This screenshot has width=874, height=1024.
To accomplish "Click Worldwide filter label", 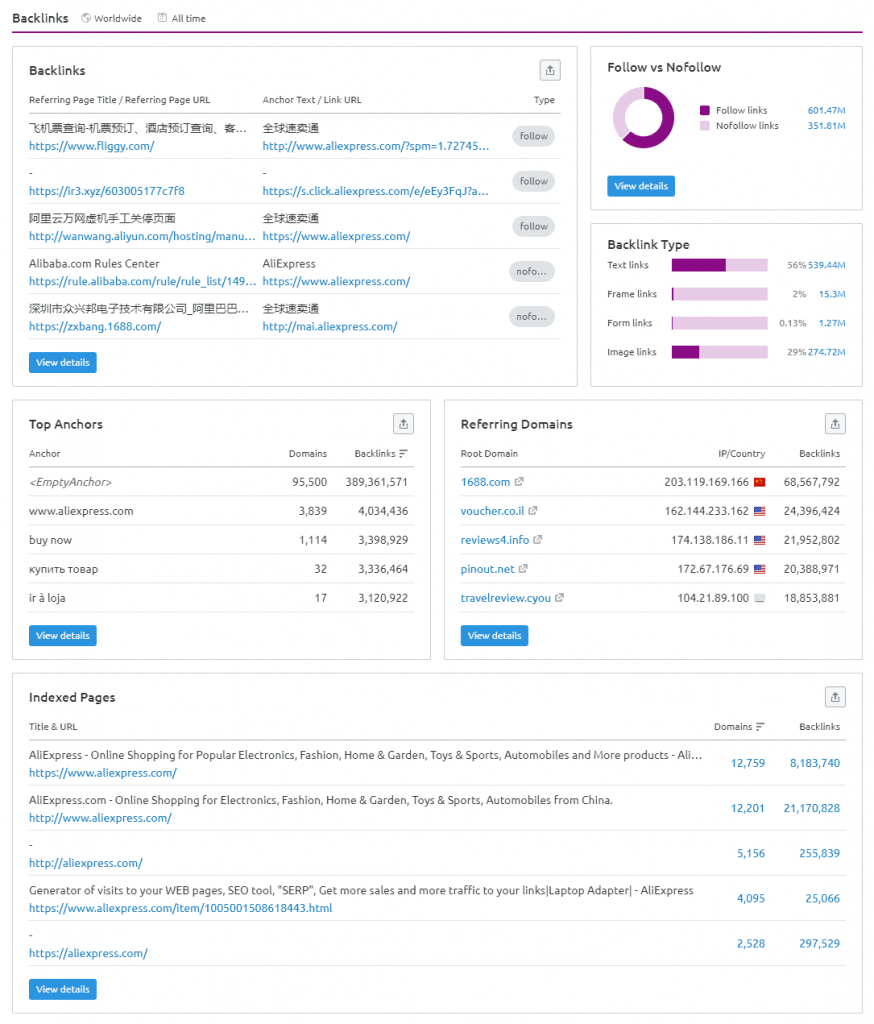I will tap(118, 18).
